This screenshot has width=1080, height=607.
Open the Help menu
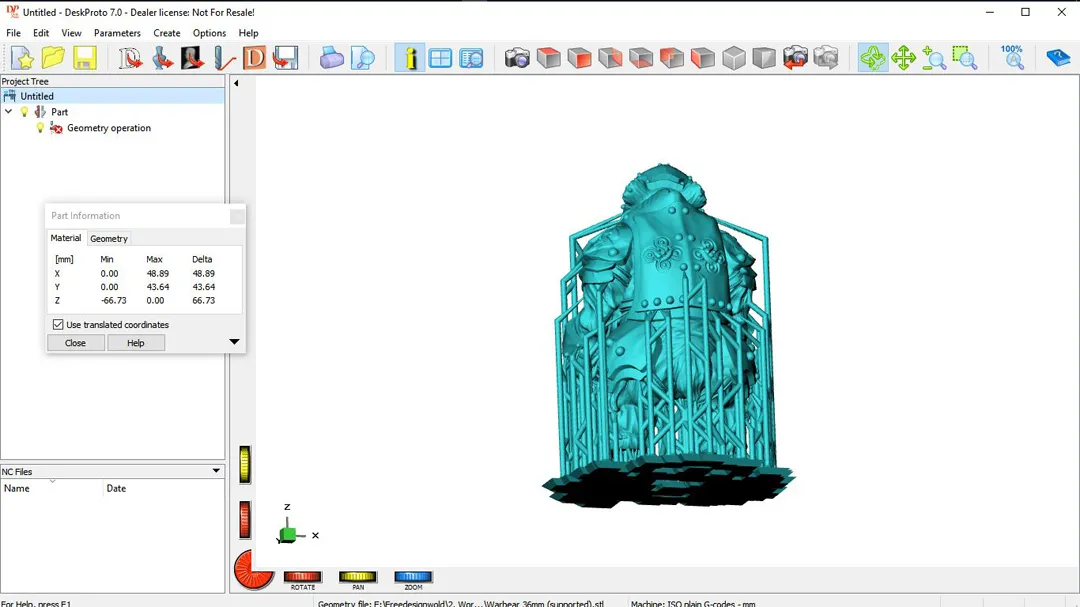[248, 33]
